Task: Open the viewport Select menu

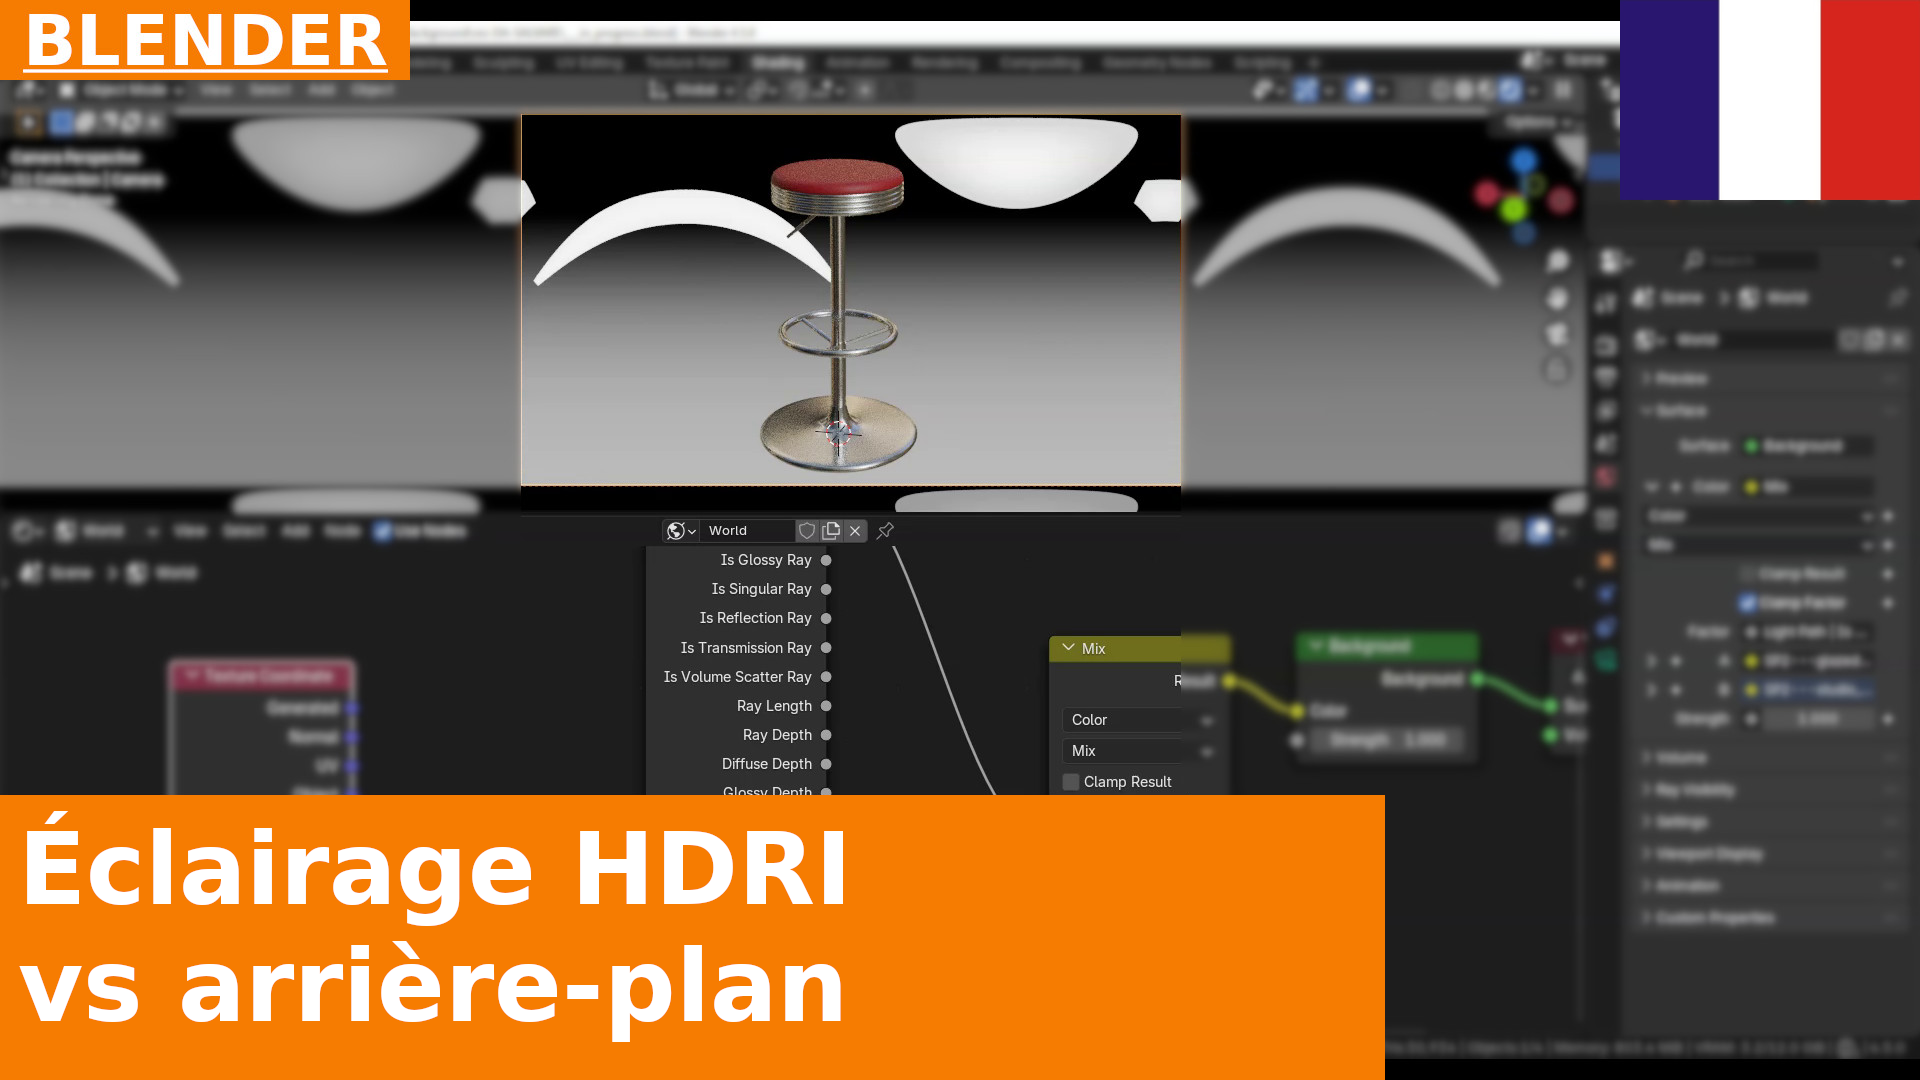Action: (270, 90)
